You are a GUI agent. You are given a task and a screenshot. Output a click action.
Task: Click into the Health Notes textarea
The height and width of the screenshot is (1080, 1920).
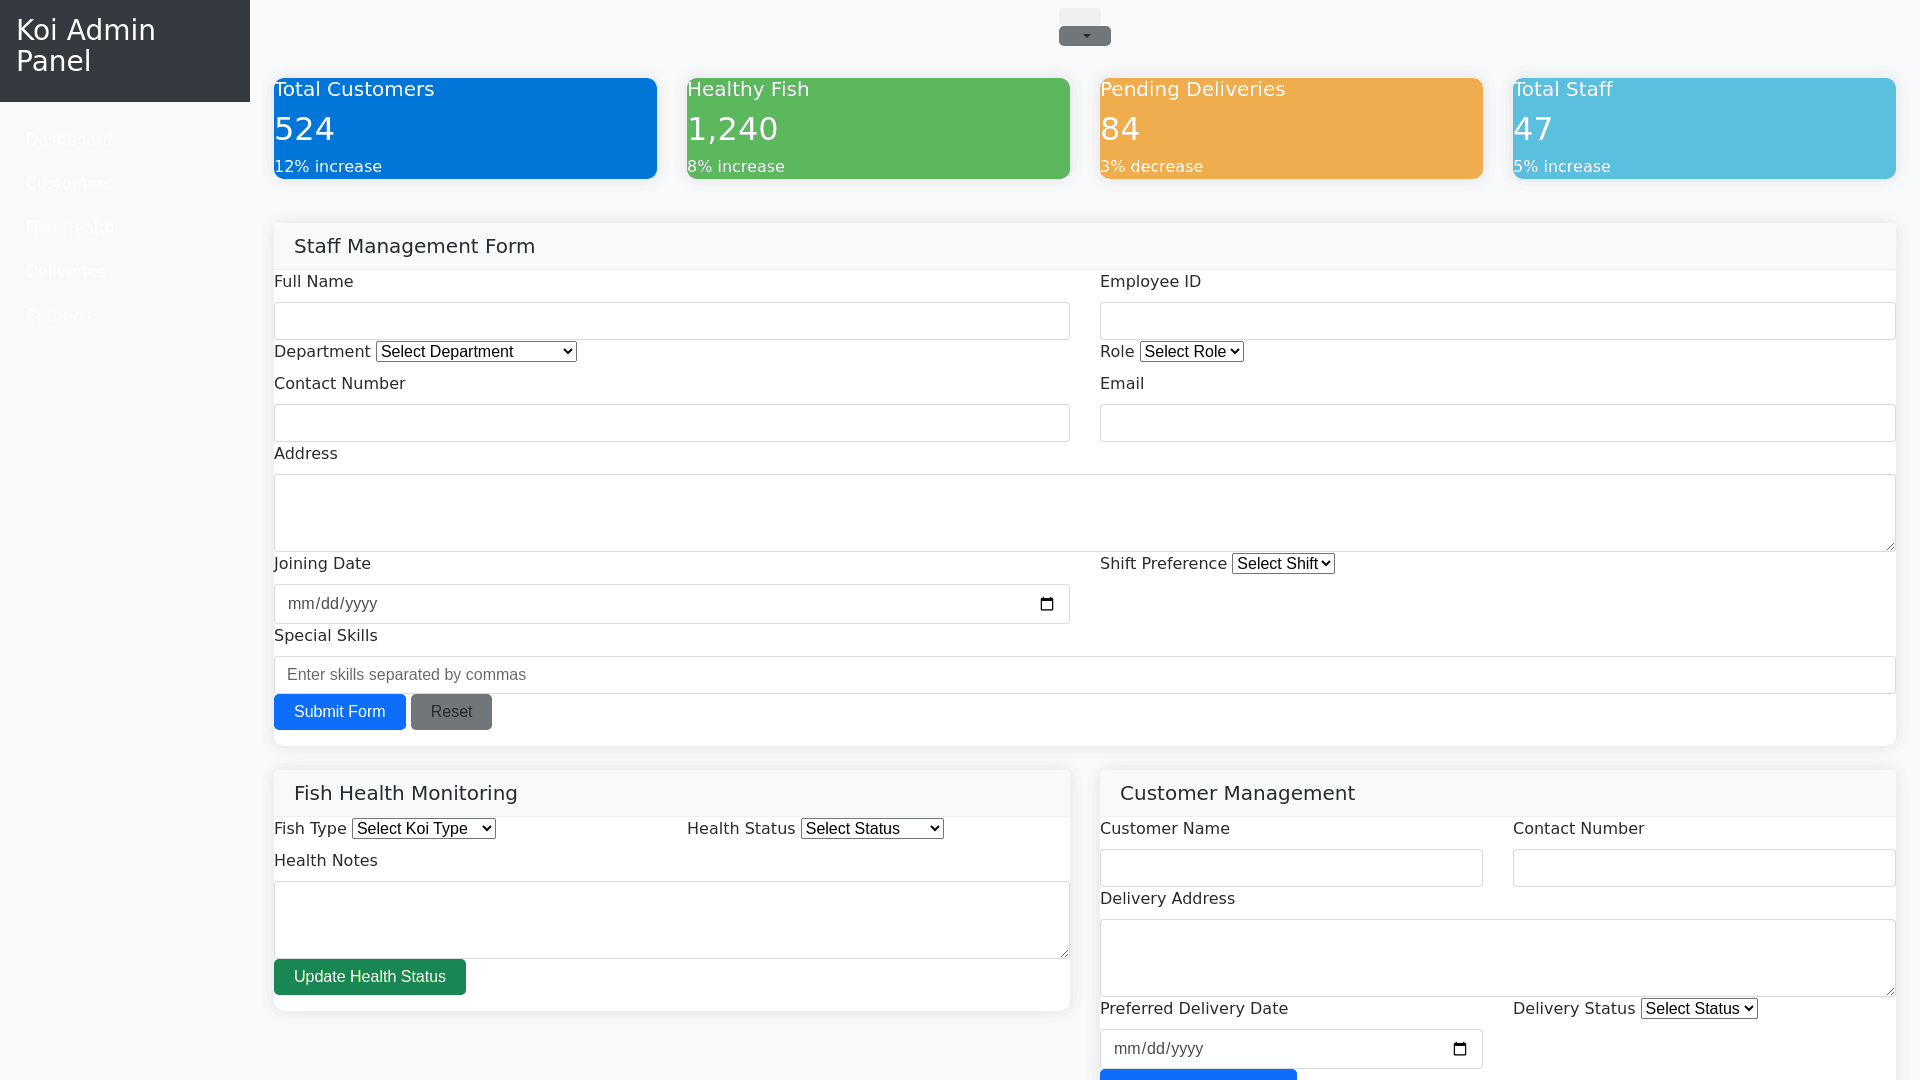click(671, 920)
